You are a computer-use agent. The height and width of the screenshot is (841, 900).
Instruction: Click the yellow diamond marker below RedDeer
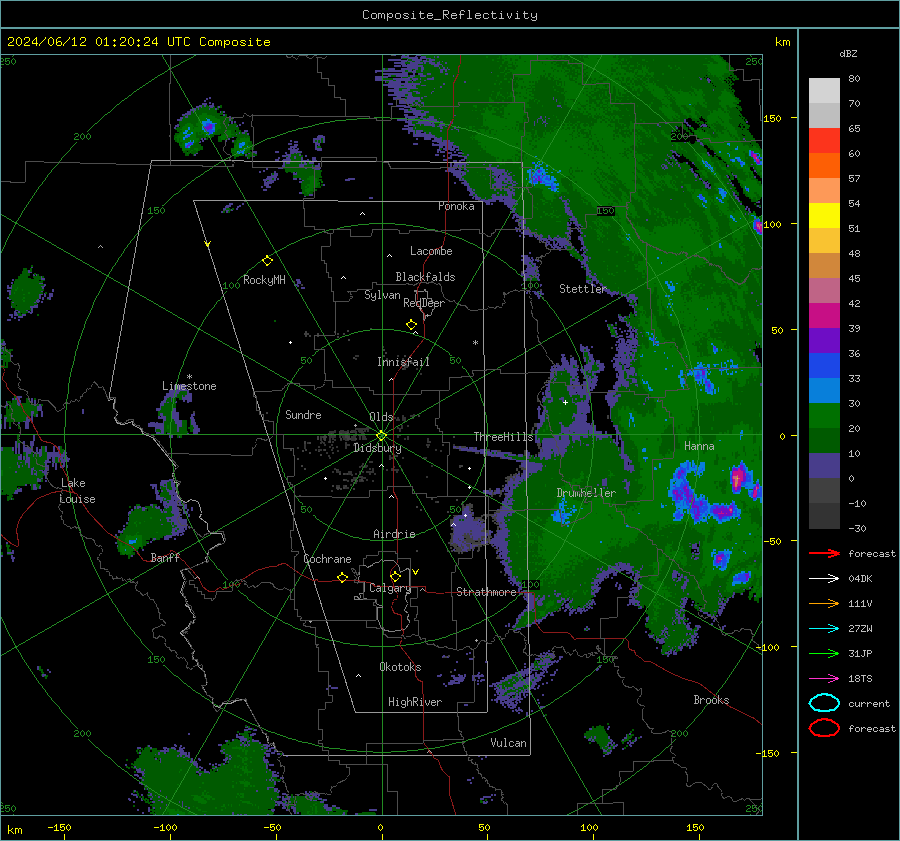tap(412, 325)
